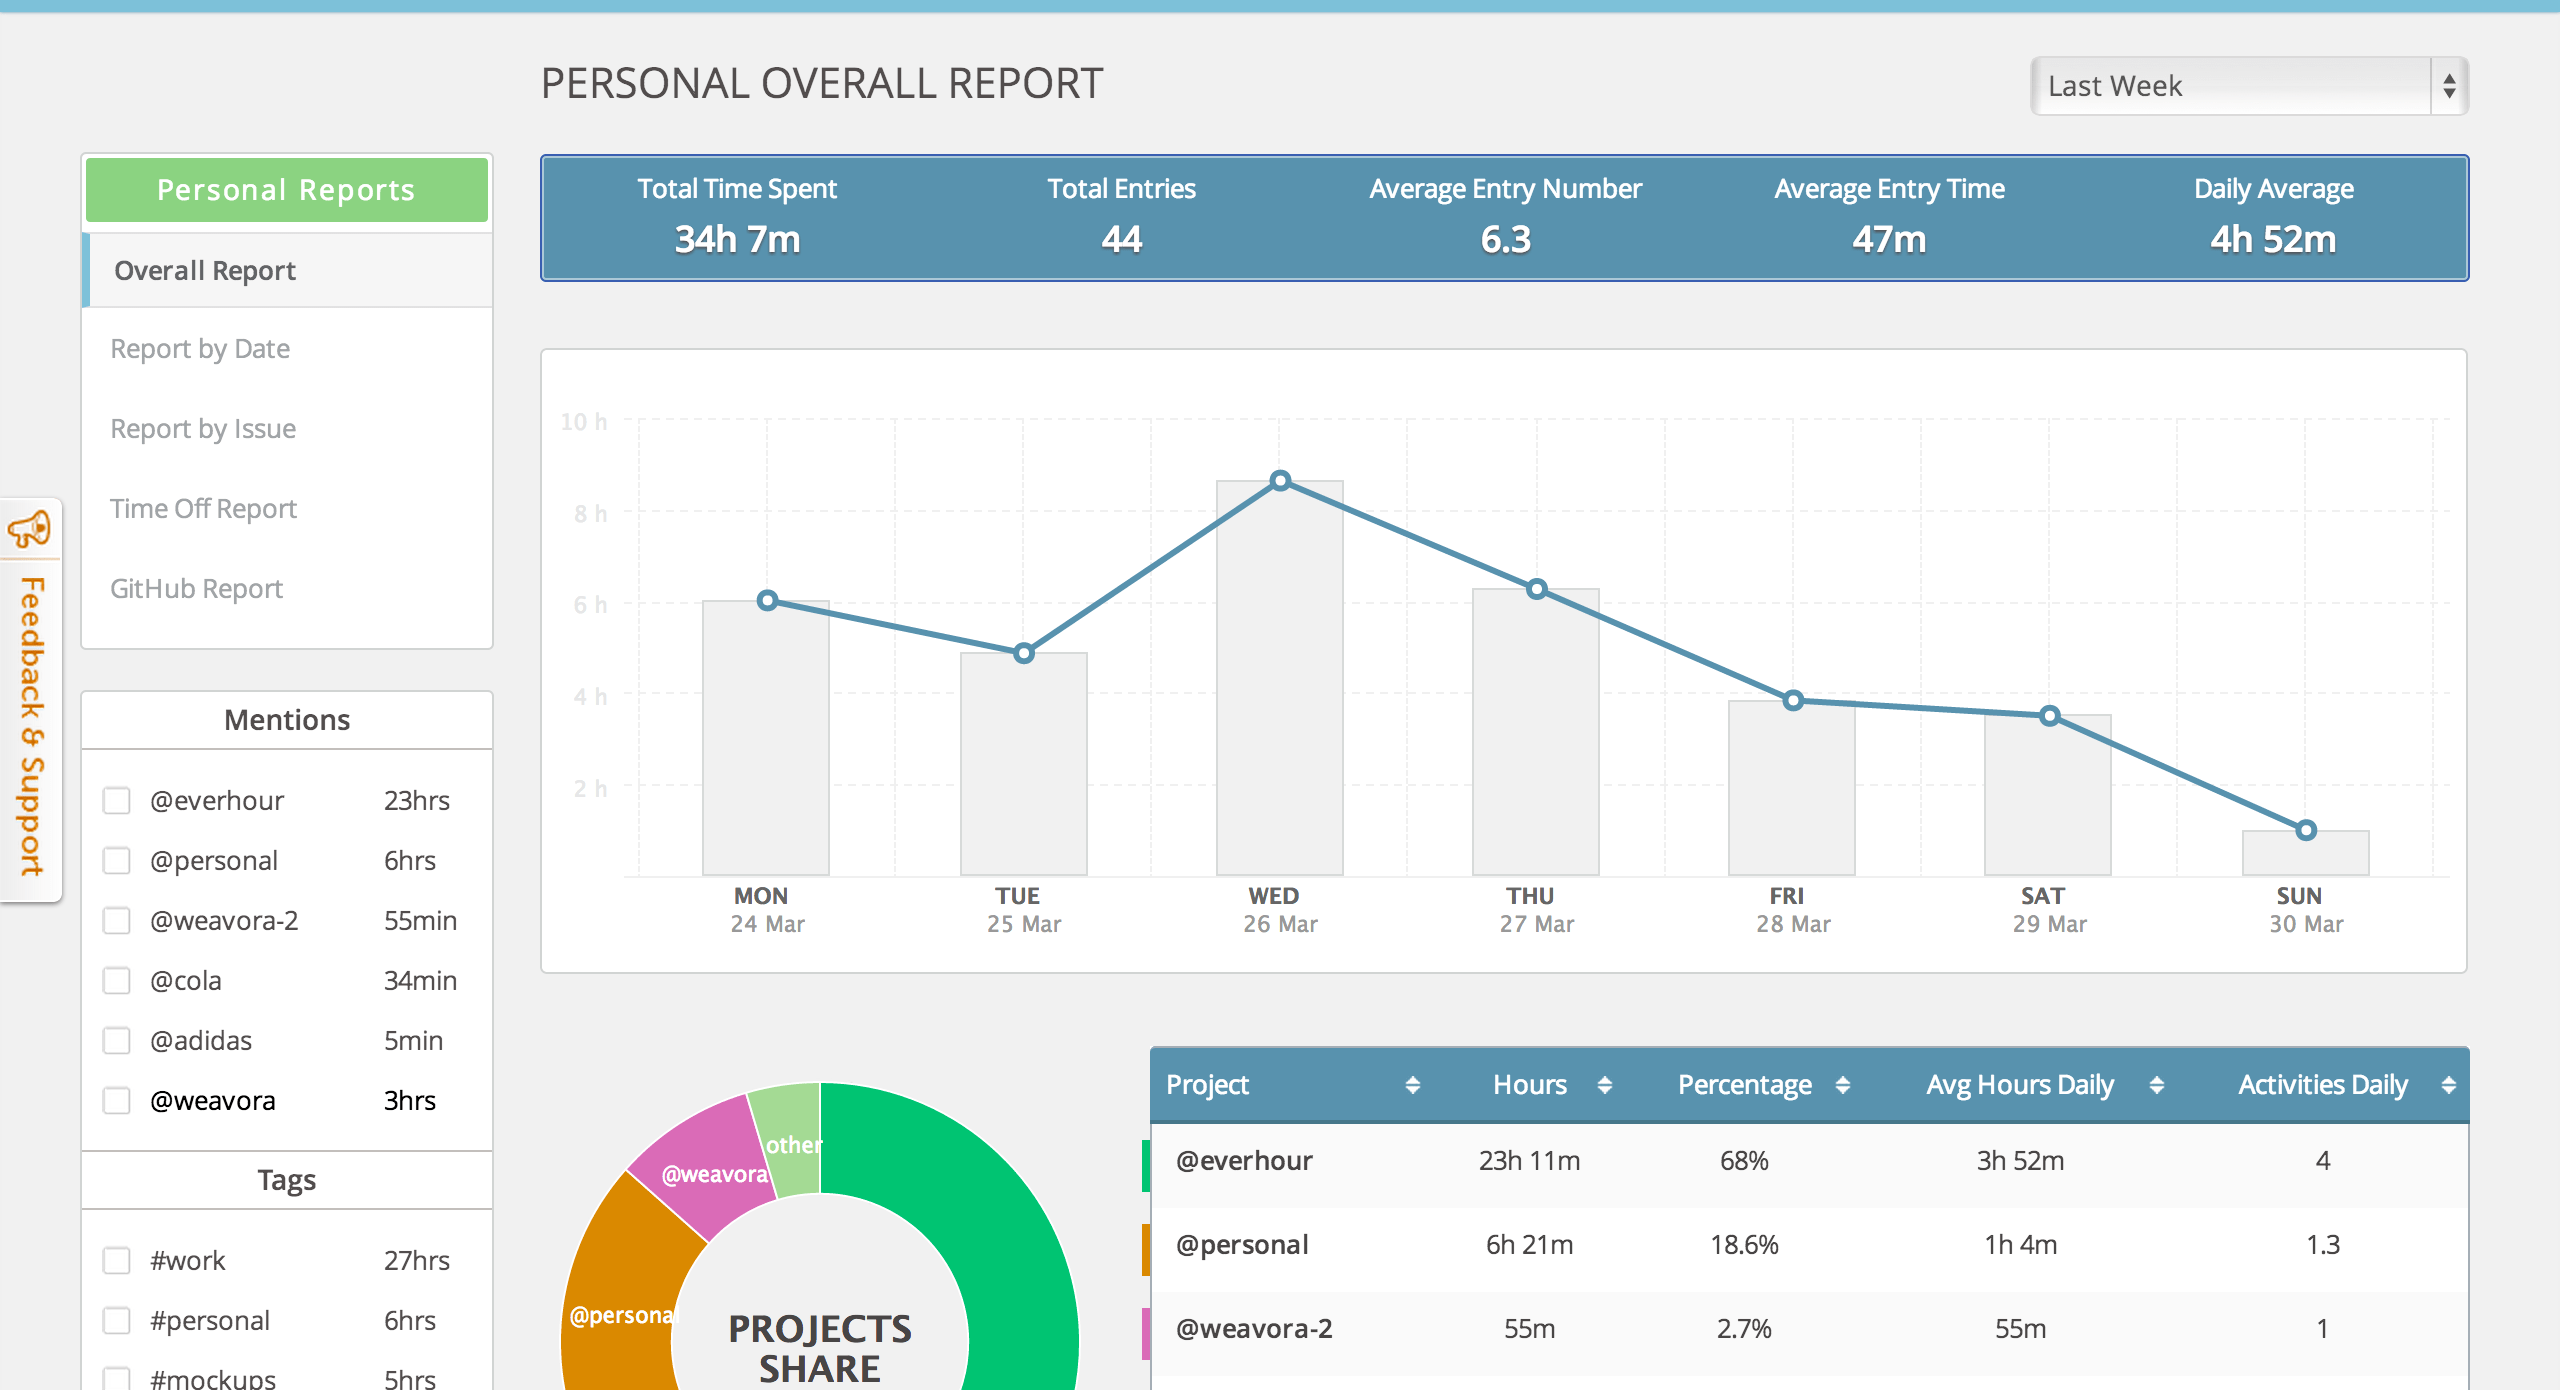Click the Saturday data point on chart

click(2049, 716)
